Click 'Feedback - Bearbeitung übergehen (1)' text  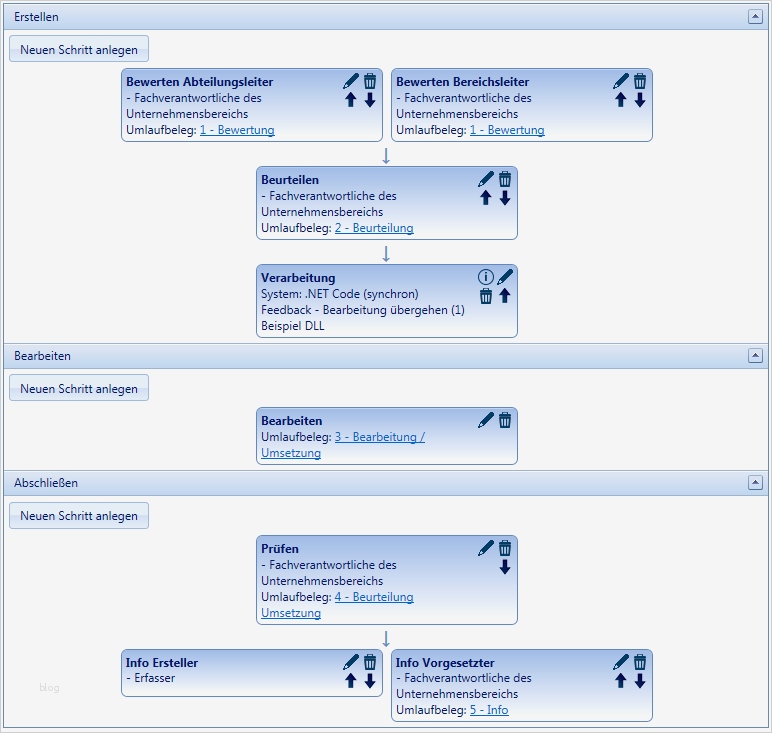click(363, 310)
